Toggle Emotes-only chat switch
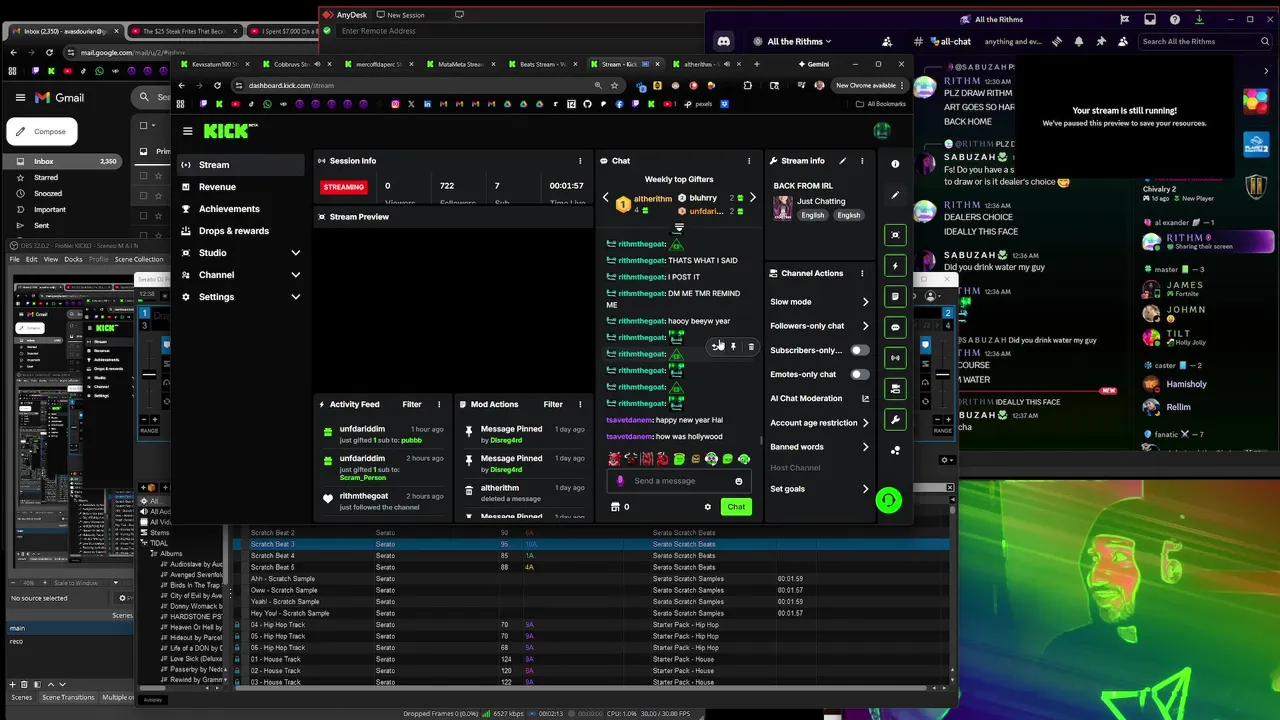1280x720 pixels. [859, 374]
